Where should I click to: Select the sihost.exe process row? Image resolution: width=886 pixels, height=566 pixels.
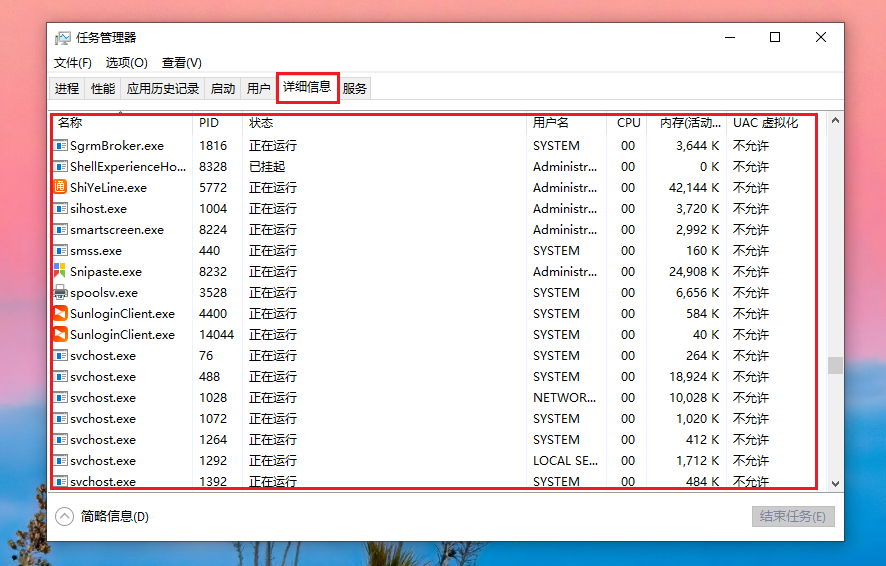pos(434,208)
